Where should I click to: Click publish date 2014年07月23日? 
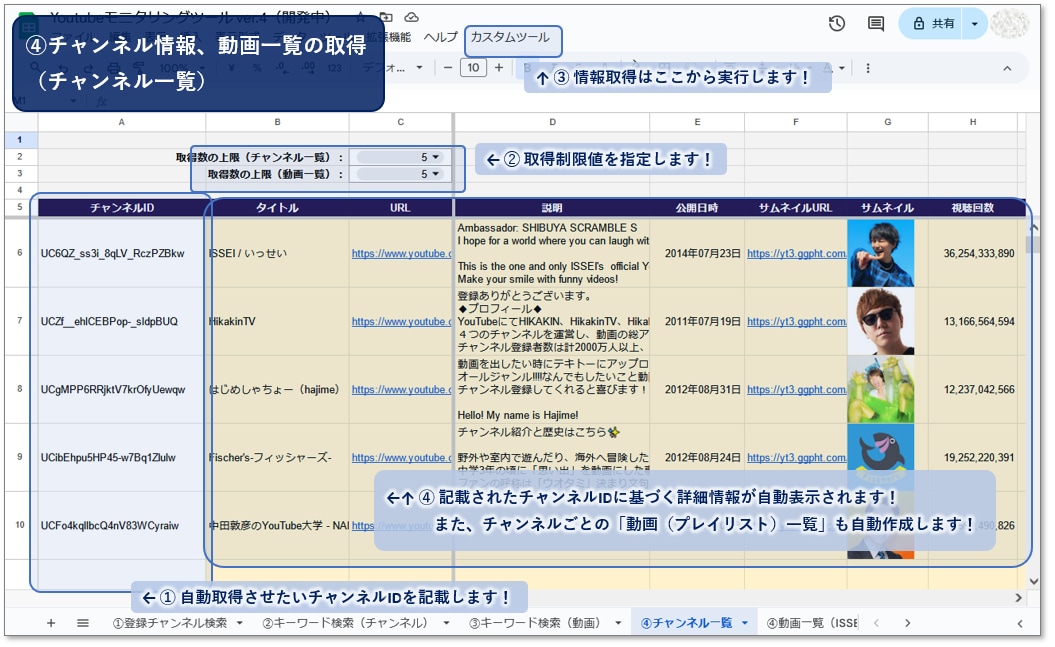click(702, 254)
